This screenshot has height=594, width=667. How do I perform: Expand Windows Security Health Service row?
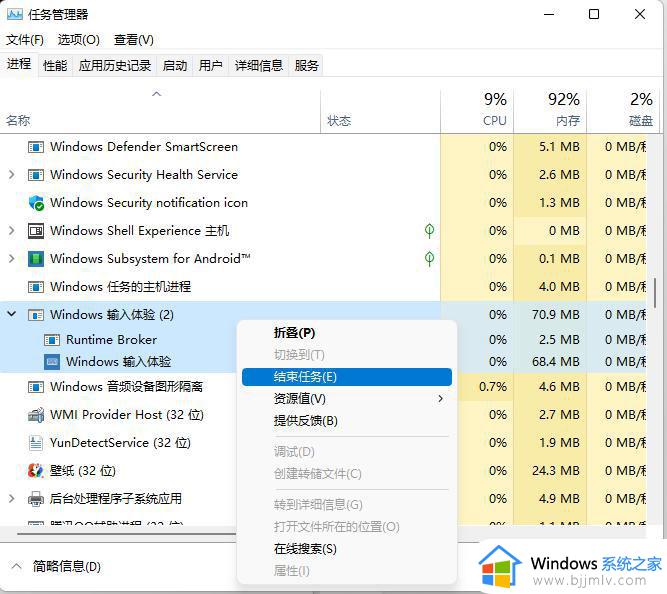tap(11, 174)
